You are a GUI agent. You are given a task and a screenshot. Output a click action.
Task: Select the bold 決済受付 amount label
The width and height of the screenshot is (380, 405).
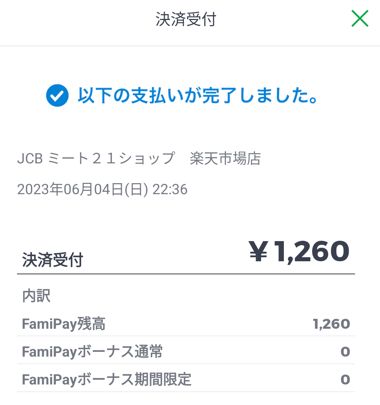point(52,260)
